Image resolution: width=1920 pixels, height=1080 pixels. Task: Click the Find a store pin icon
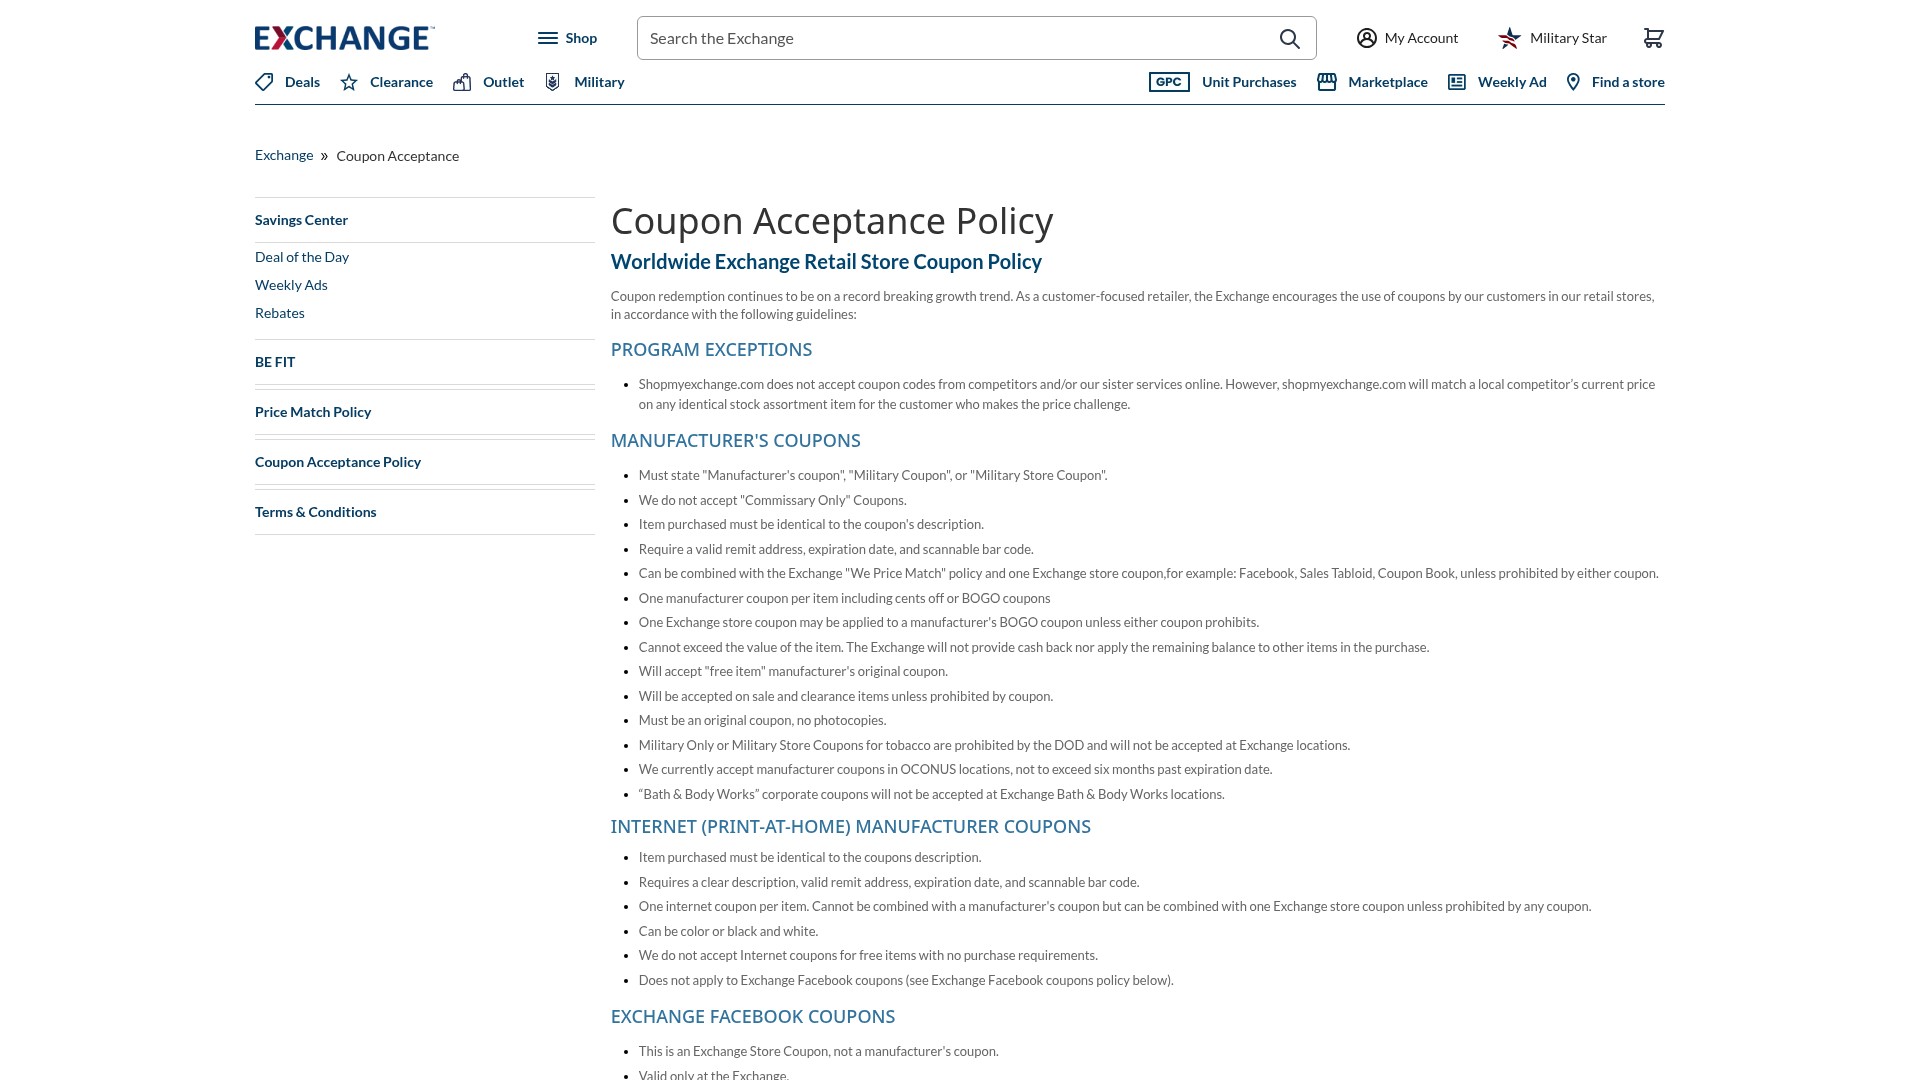[1573, 82]
